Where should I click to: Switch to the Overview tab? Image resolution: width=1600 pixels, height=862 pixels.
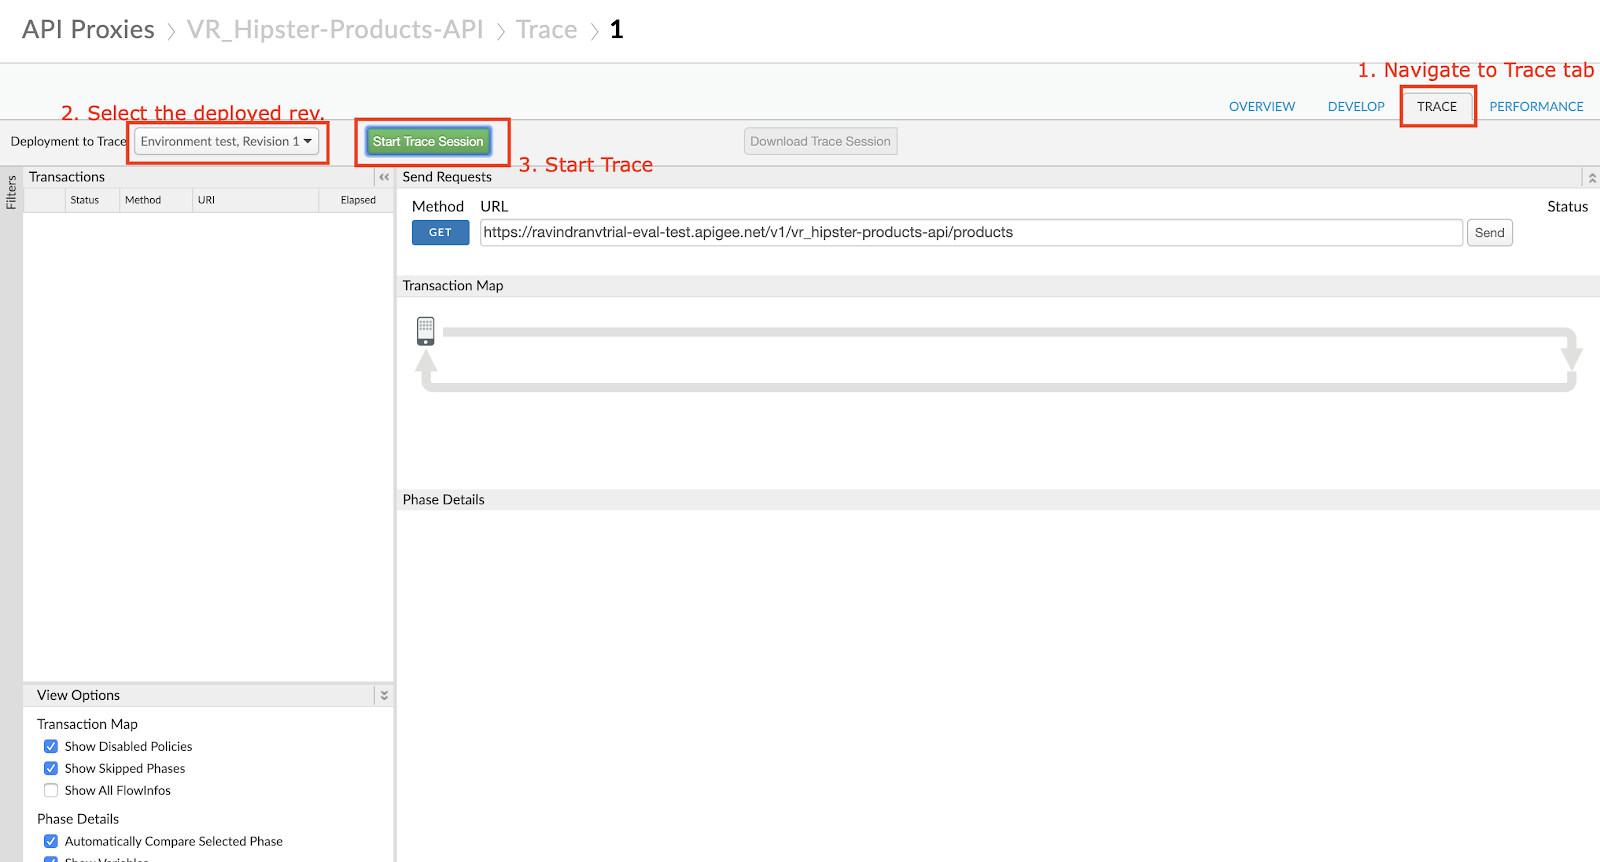coord(1262,106)
